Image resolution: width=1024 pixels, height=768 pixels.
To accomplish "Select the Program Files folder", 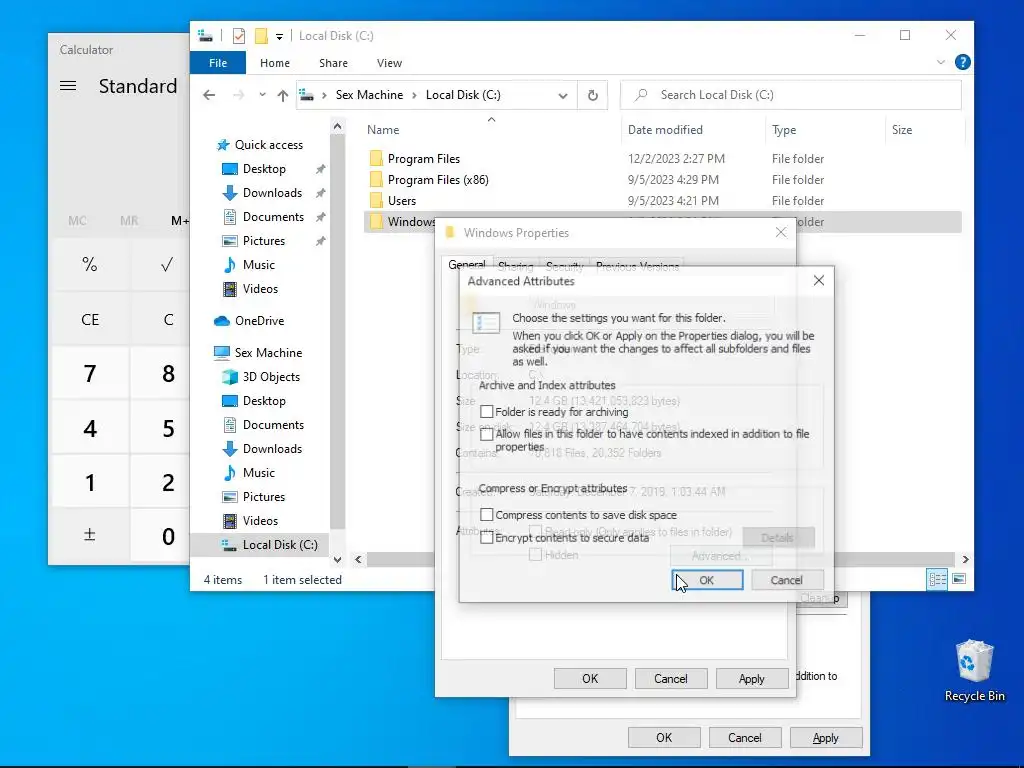I will pos(423,159).
